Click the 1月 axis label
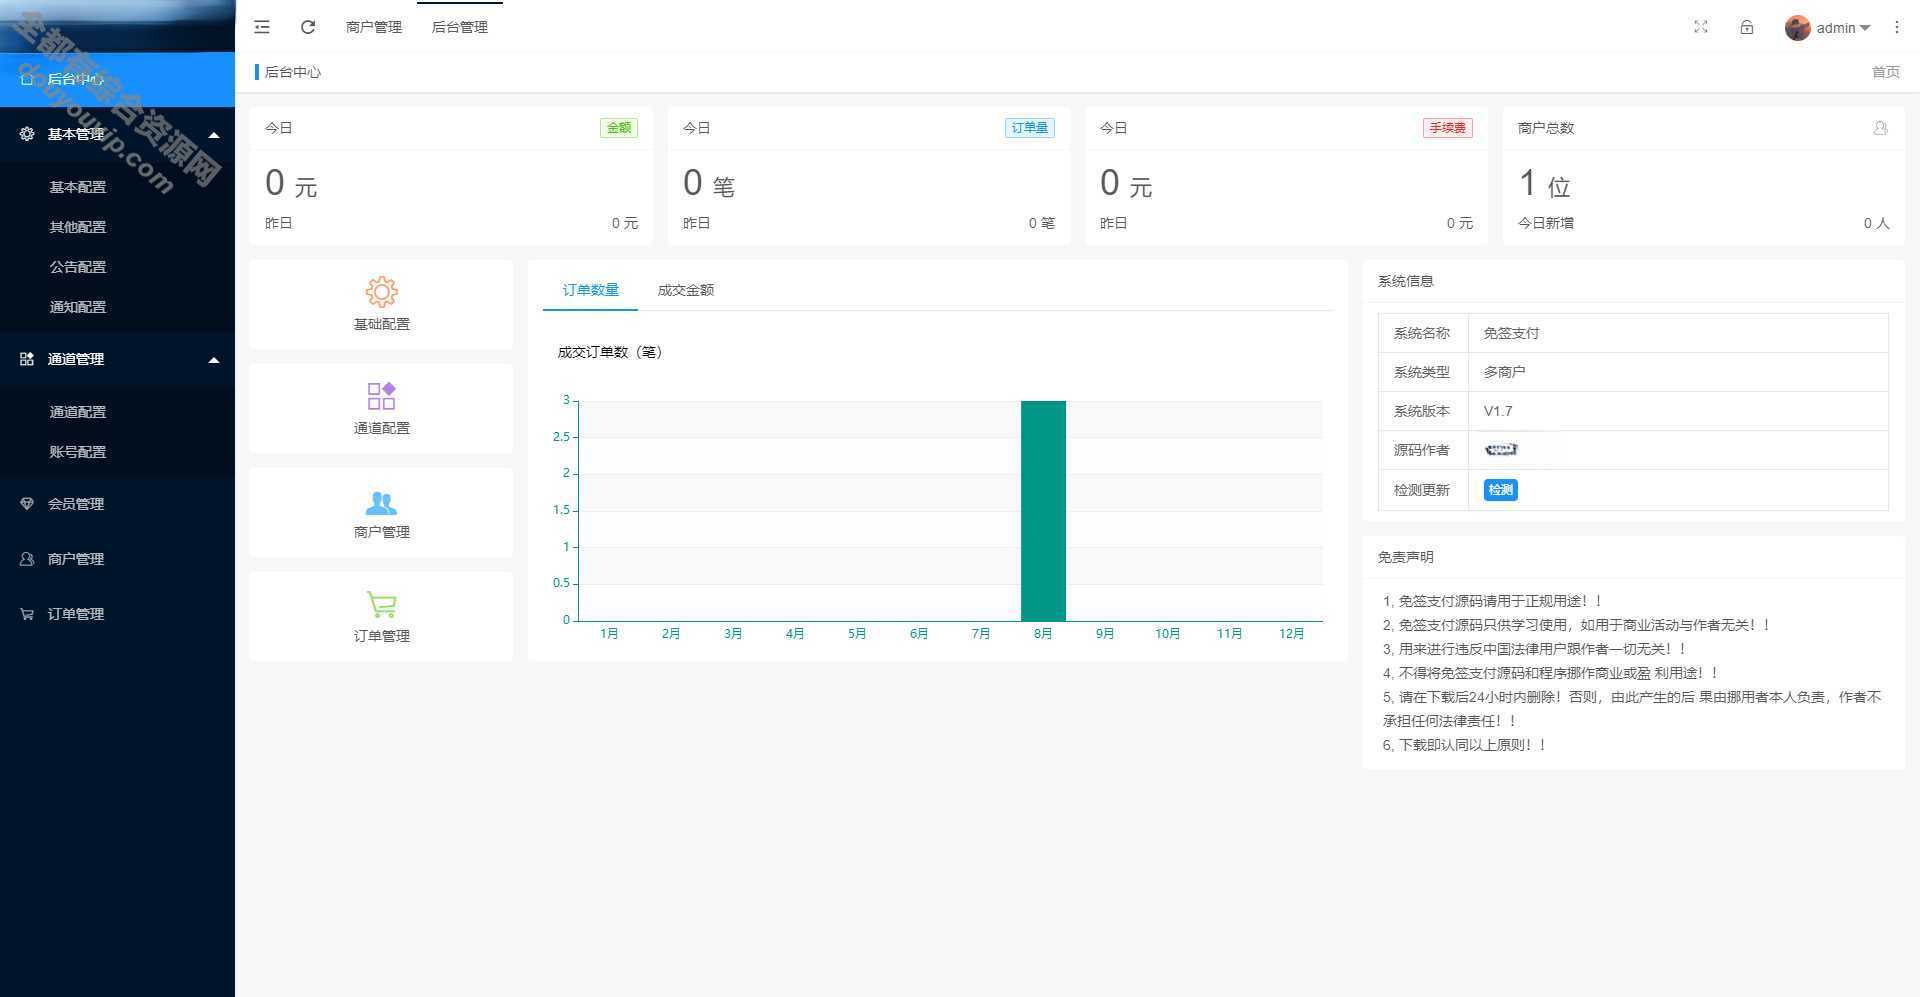 609,634
